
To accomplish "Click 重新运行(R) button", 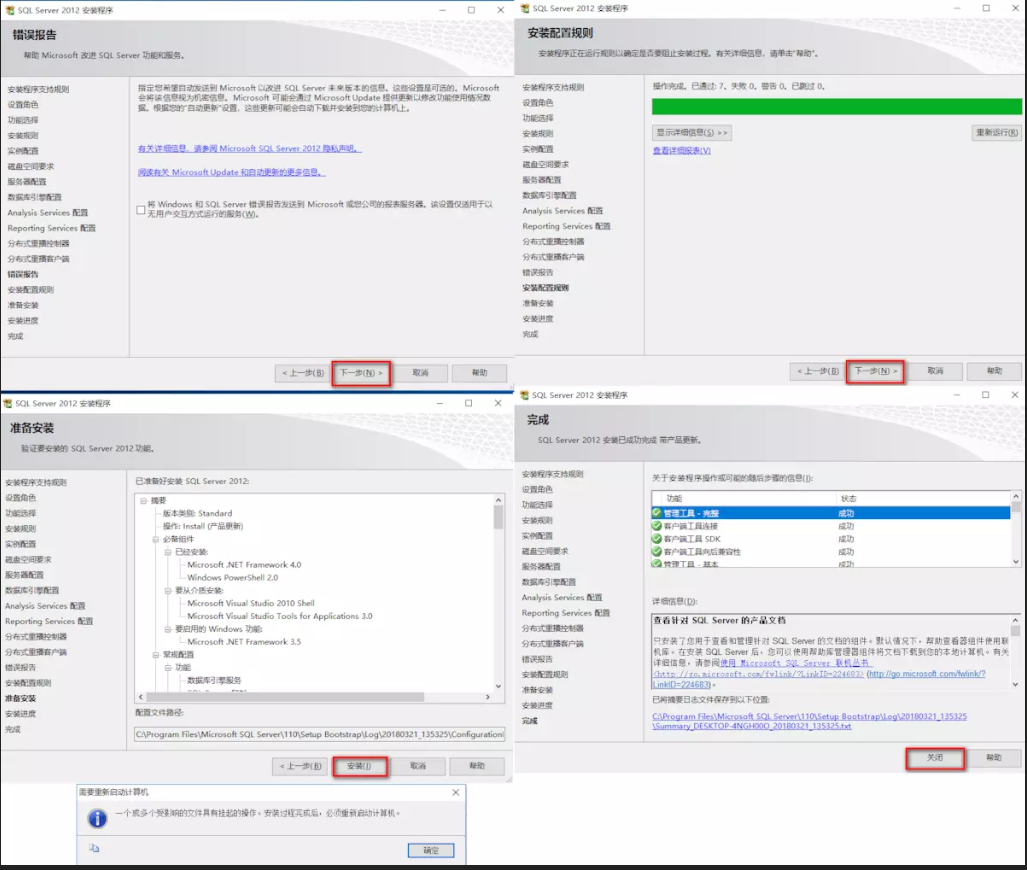I will 996,132.
